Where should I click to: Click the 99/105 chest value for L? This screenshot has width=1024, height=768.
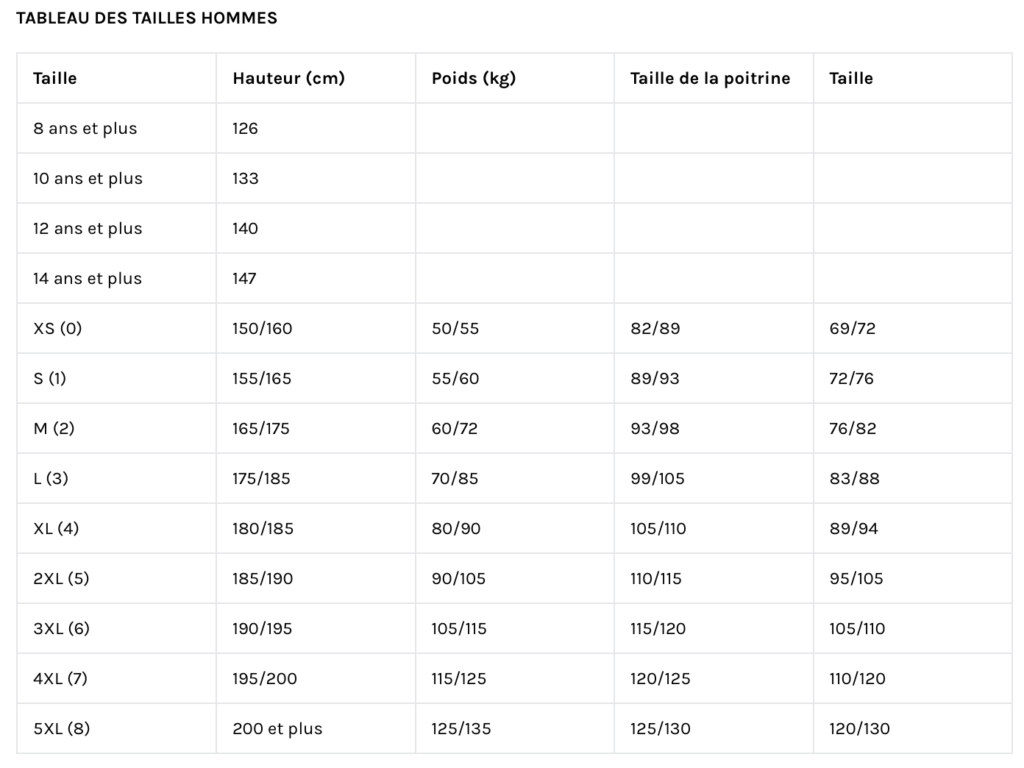coord(658,478)
